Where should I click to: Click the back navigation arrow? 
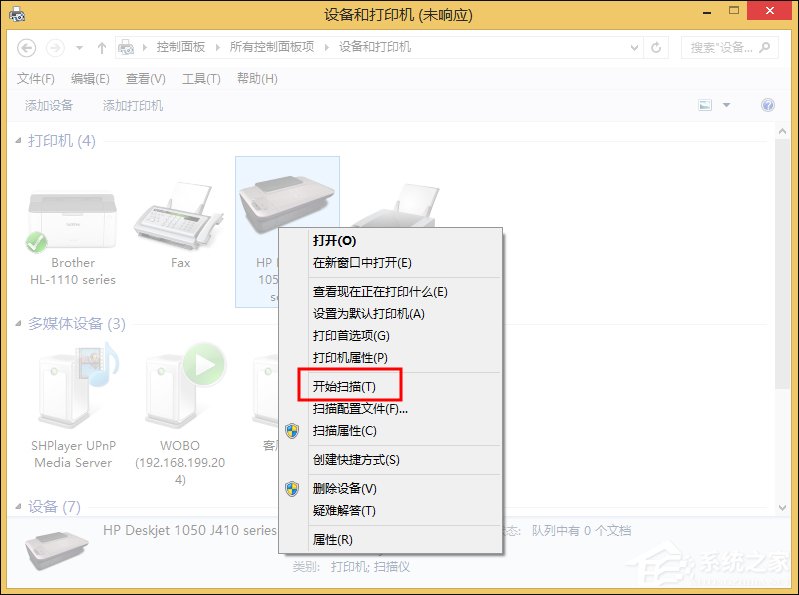point(27,47)
